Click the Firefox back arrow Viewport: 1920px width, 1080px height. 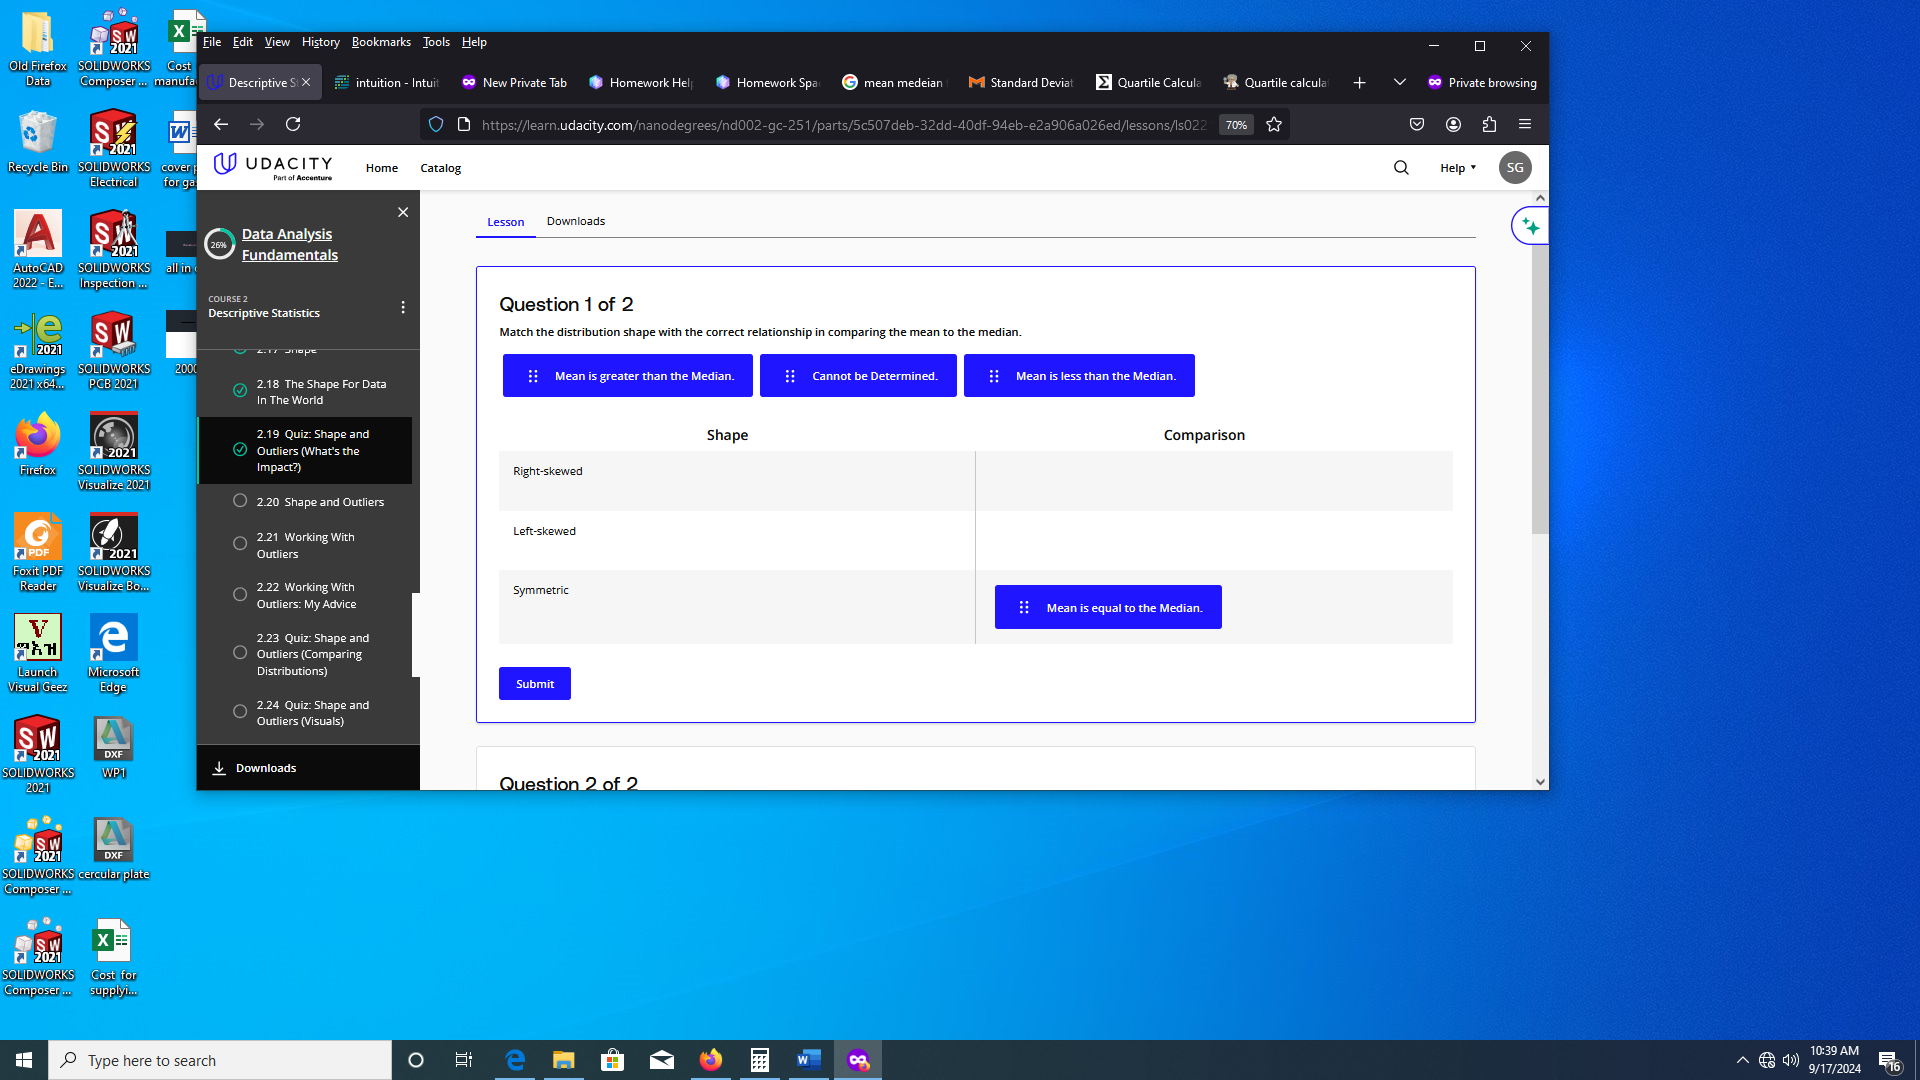(221, 124)
